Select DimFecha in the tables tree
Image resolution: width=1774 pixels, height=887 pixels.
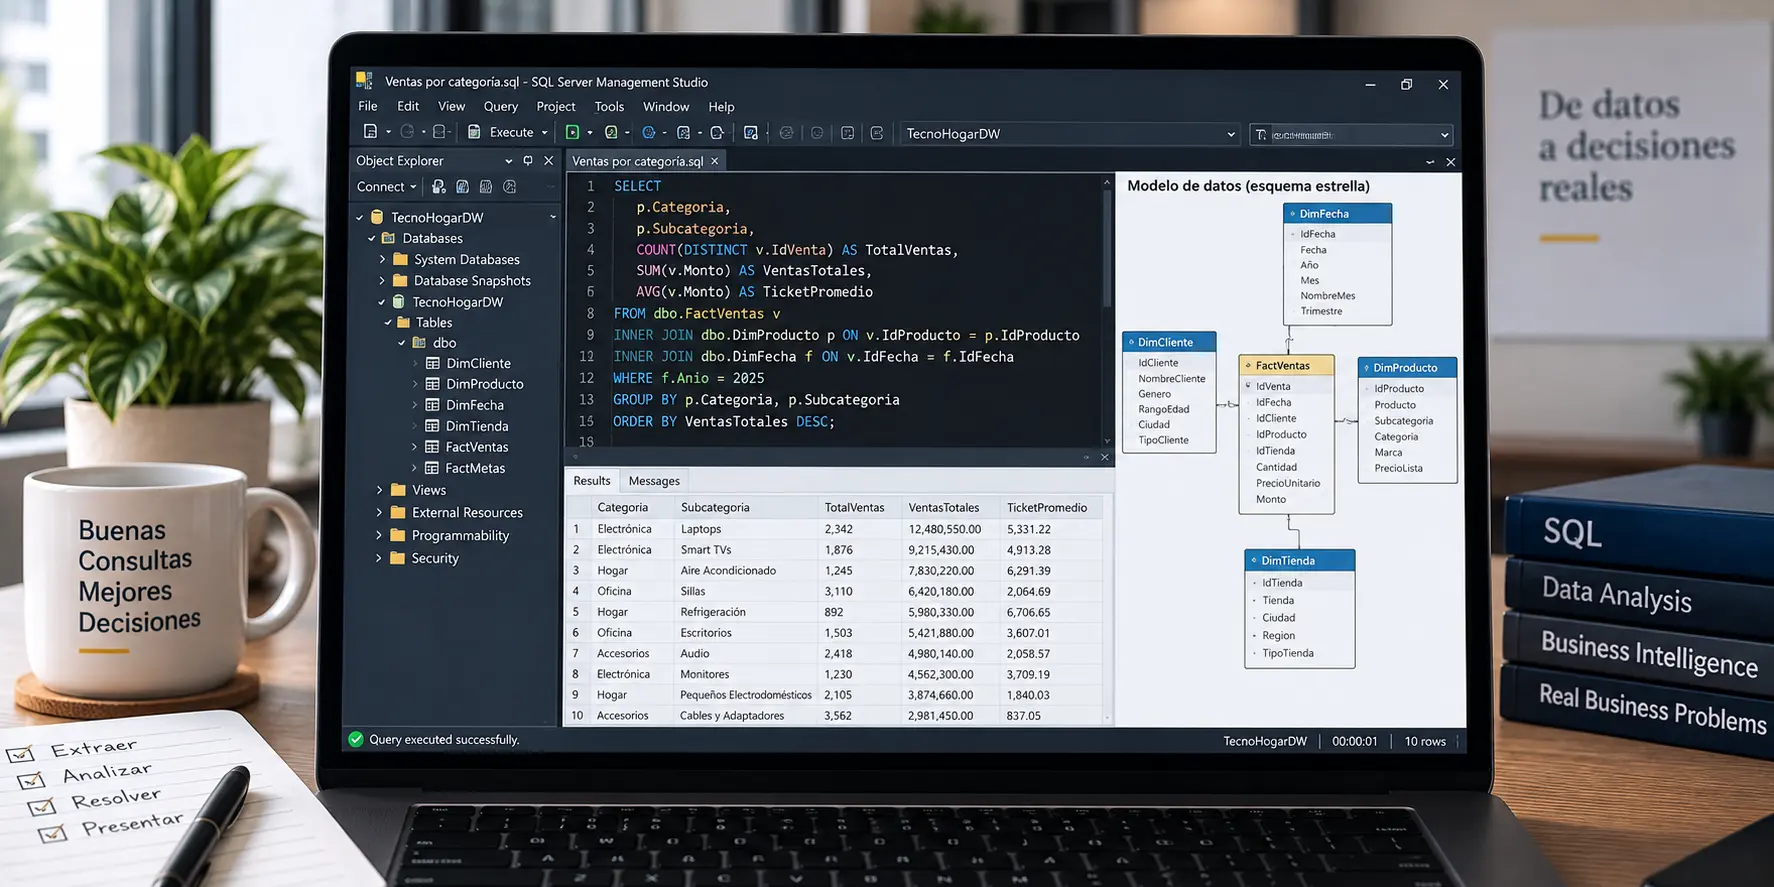click(x=475, y=405)
